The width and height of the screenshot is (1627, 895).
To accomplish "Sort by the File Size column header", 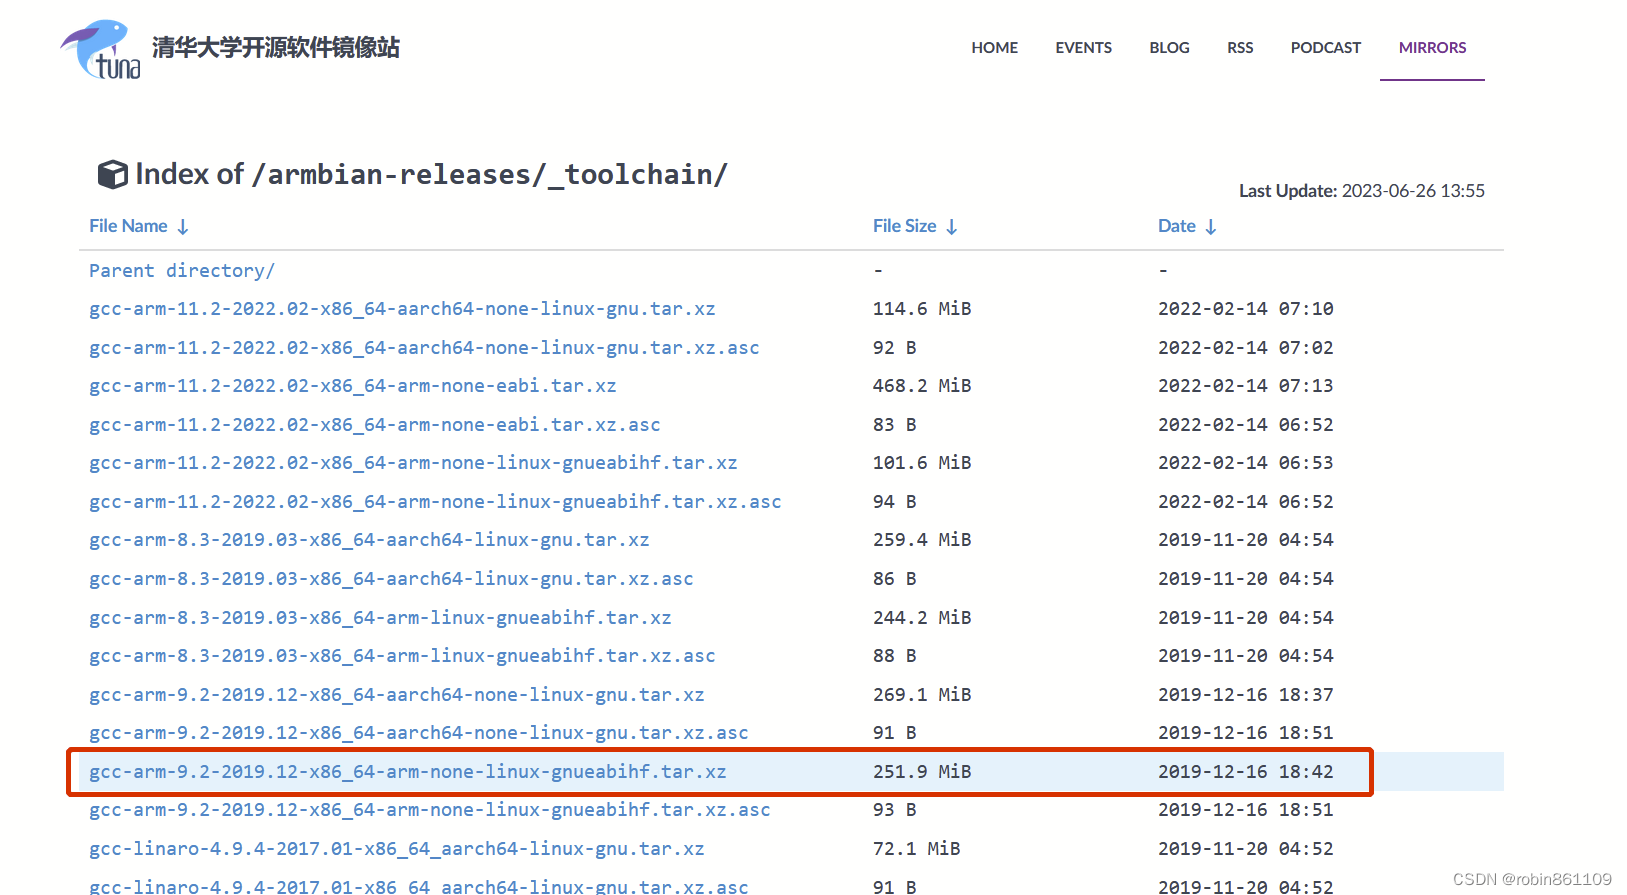I will 904,226.
